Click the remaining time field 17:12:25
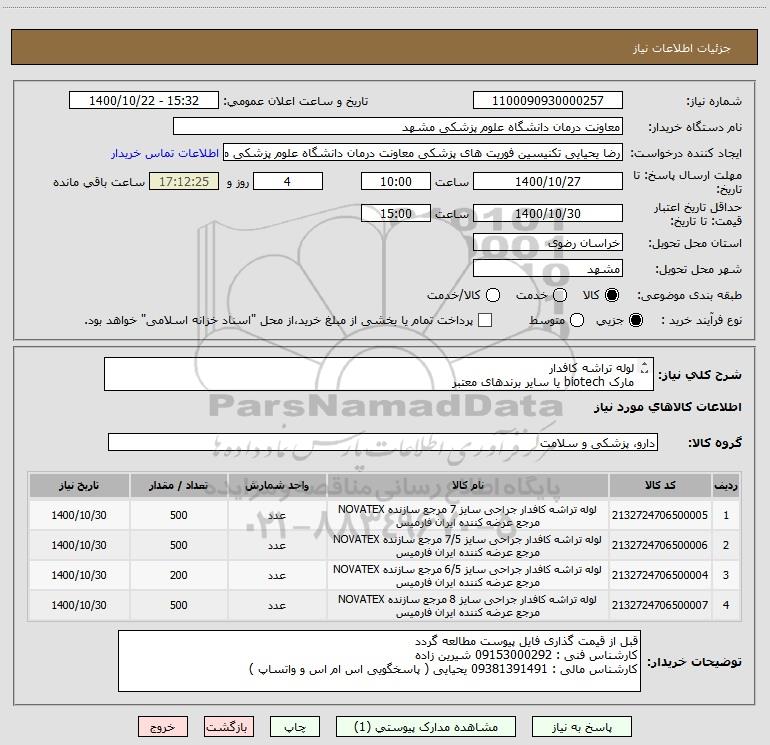This screenshot has height=745, width=770. tap(184, 181)
